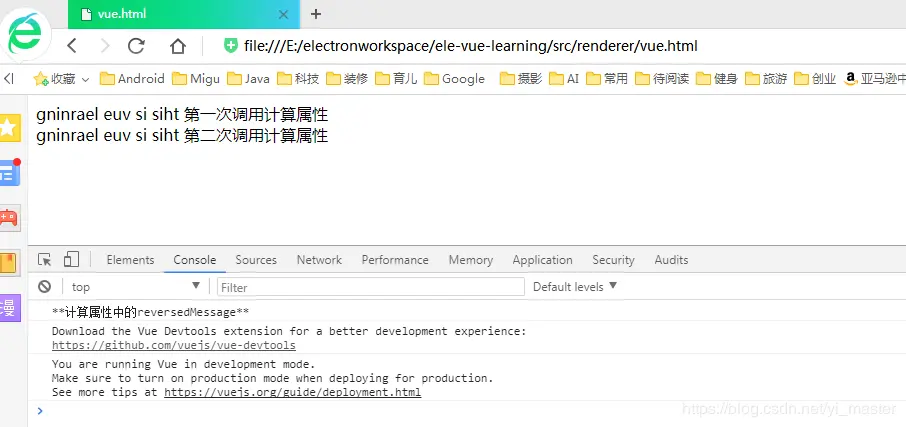This screenshot has width=906, height=427.
Task: Collapse bookmarks bar with left arrow icon
Action: pyautogui.click(x=9, y=79)
